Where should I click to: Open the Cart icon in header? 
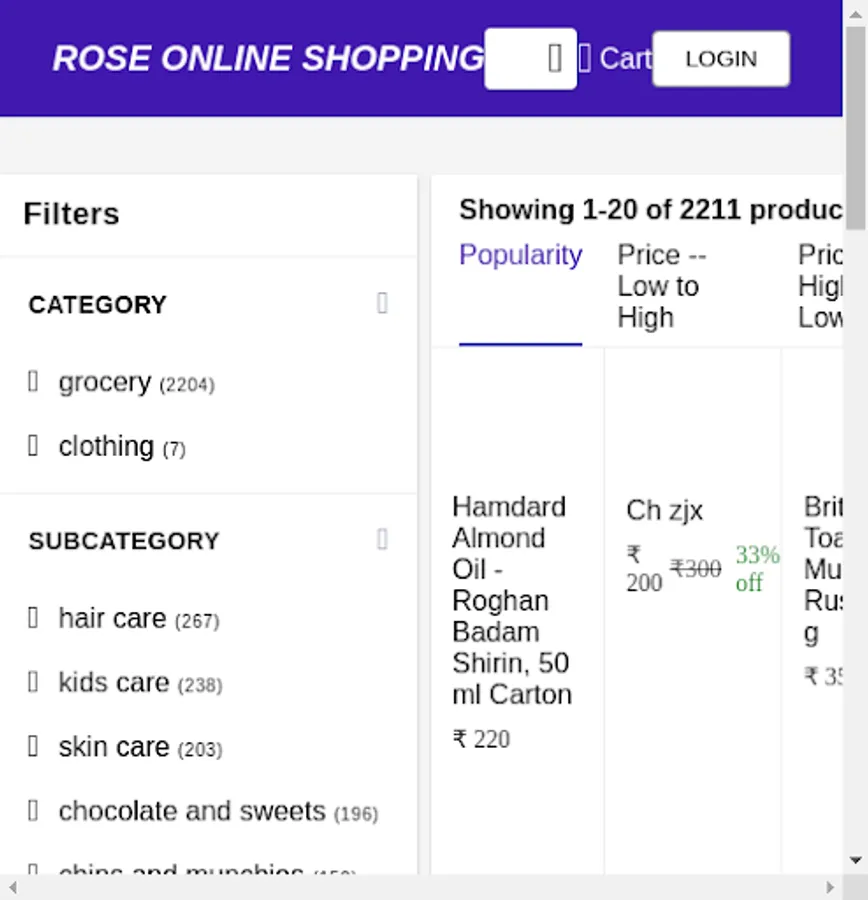(585, 58)
